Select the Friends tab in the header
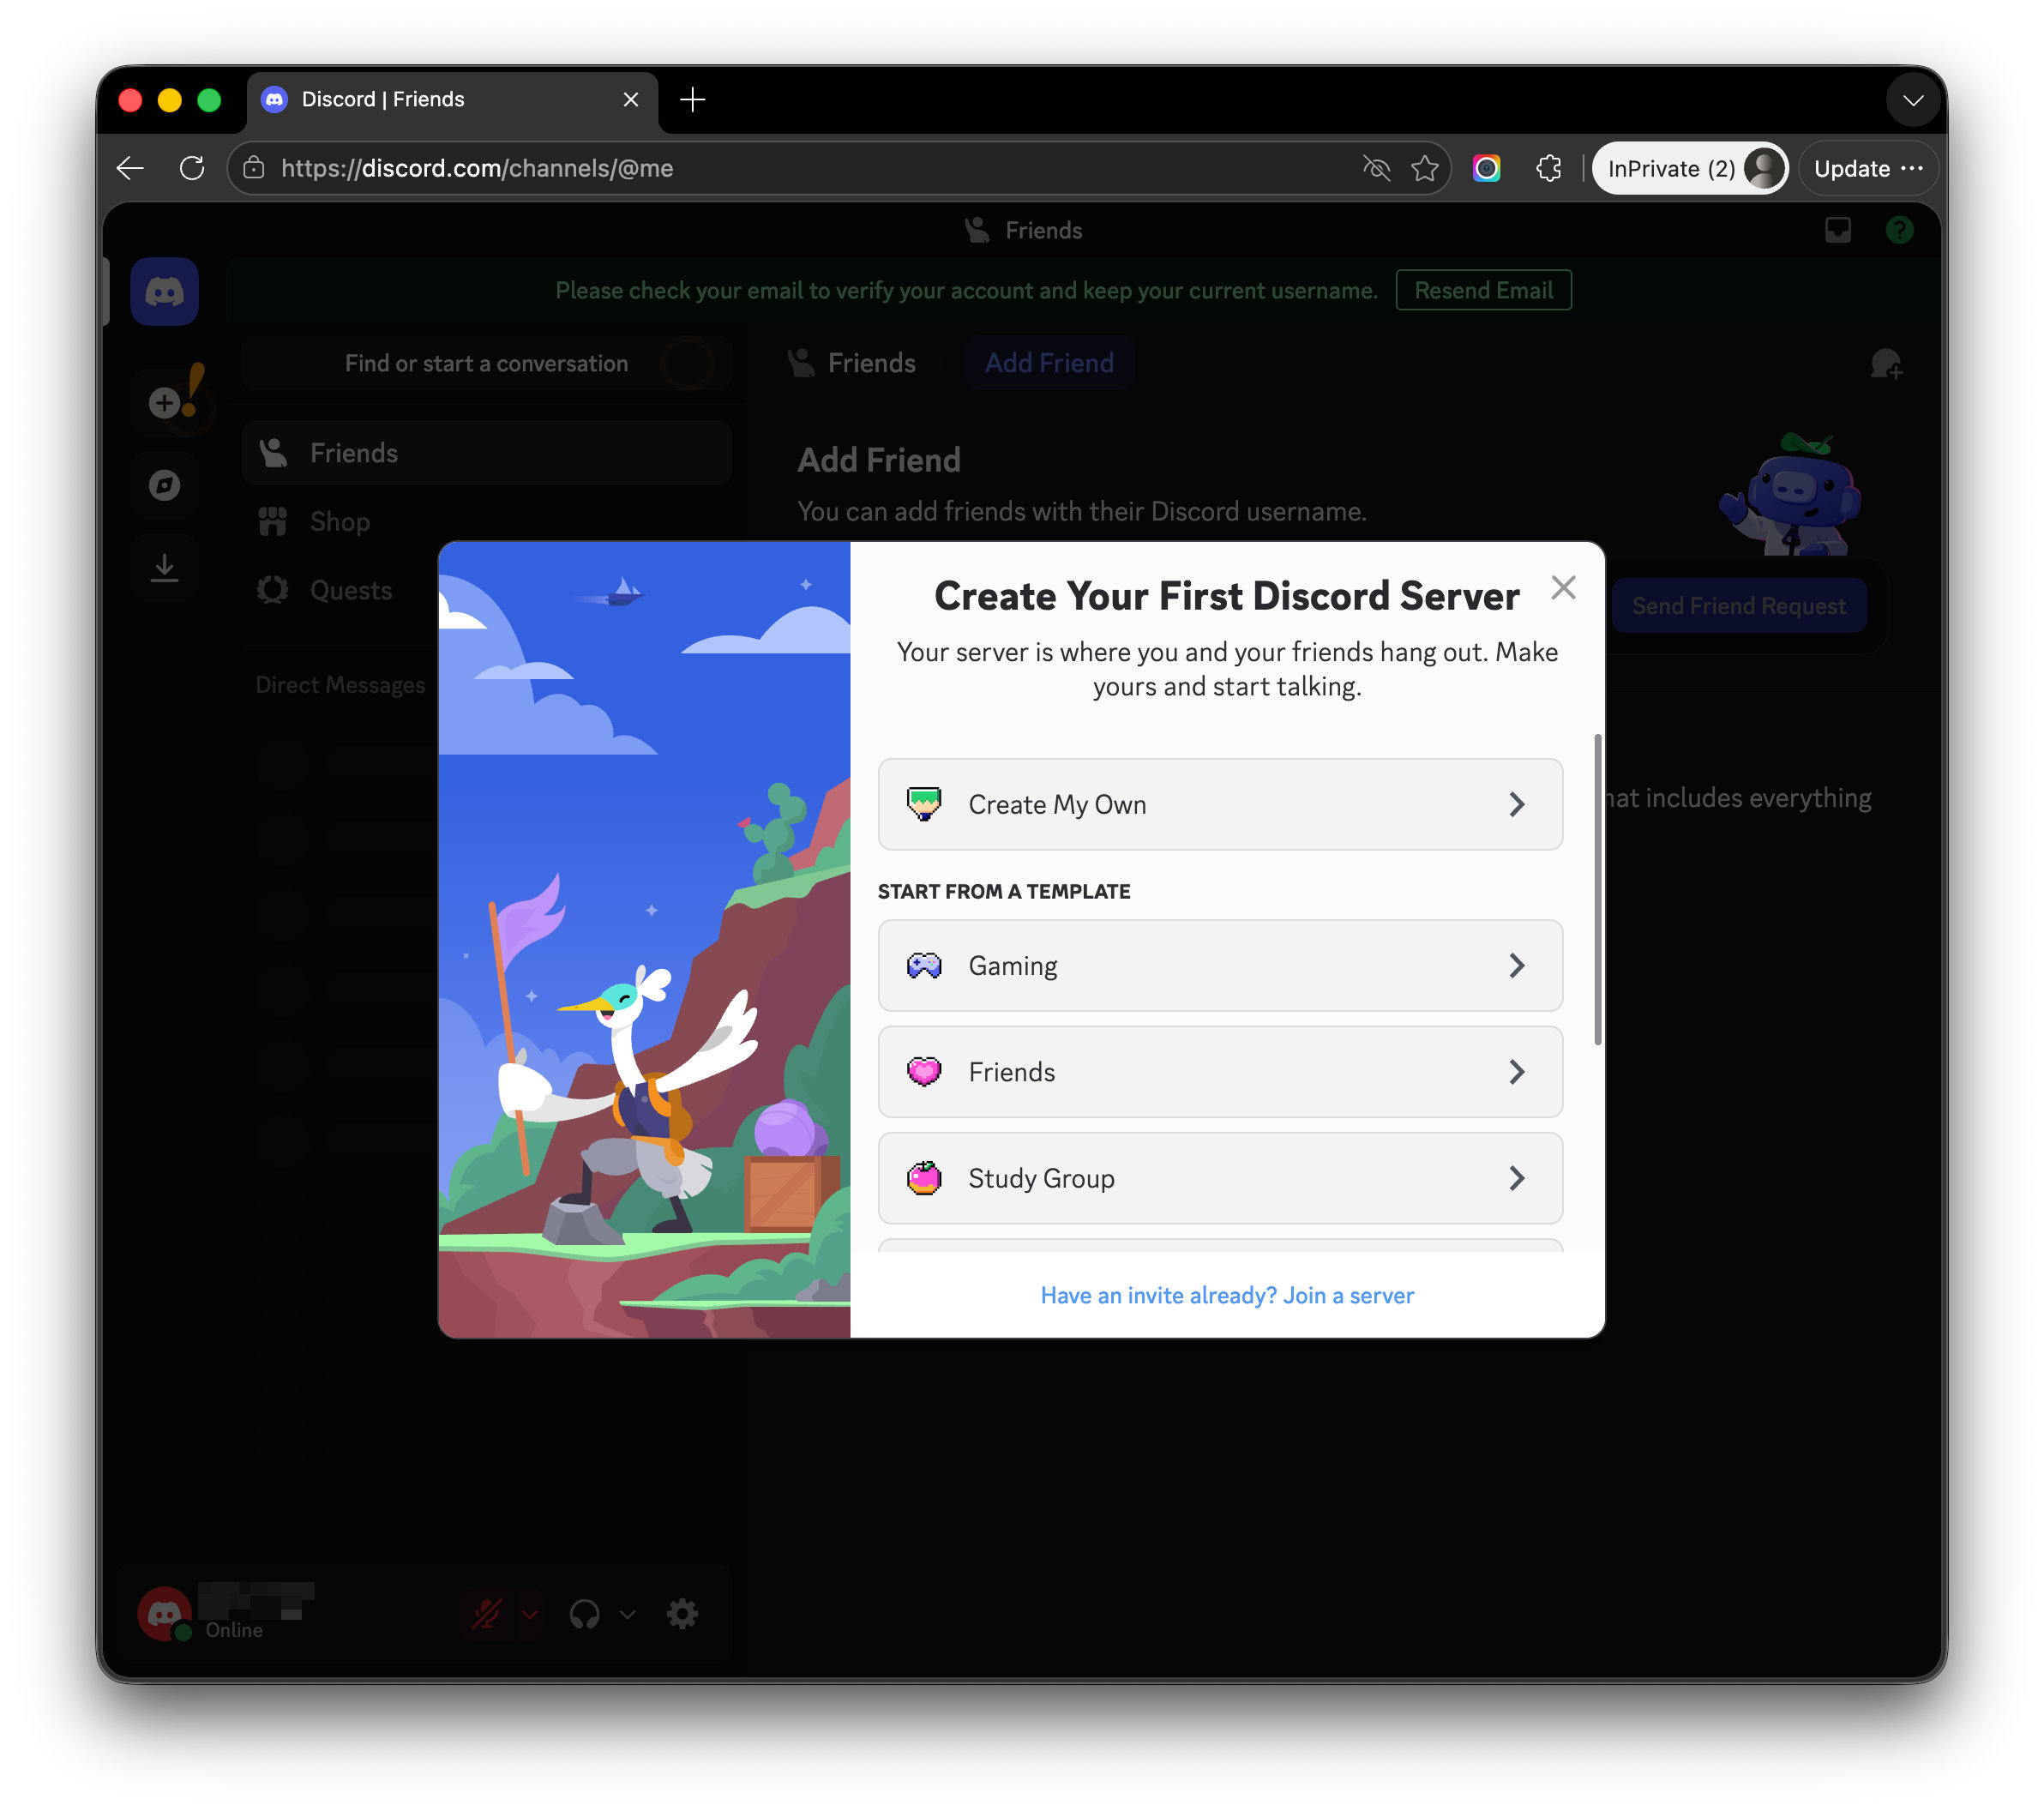 coord(851,363)
